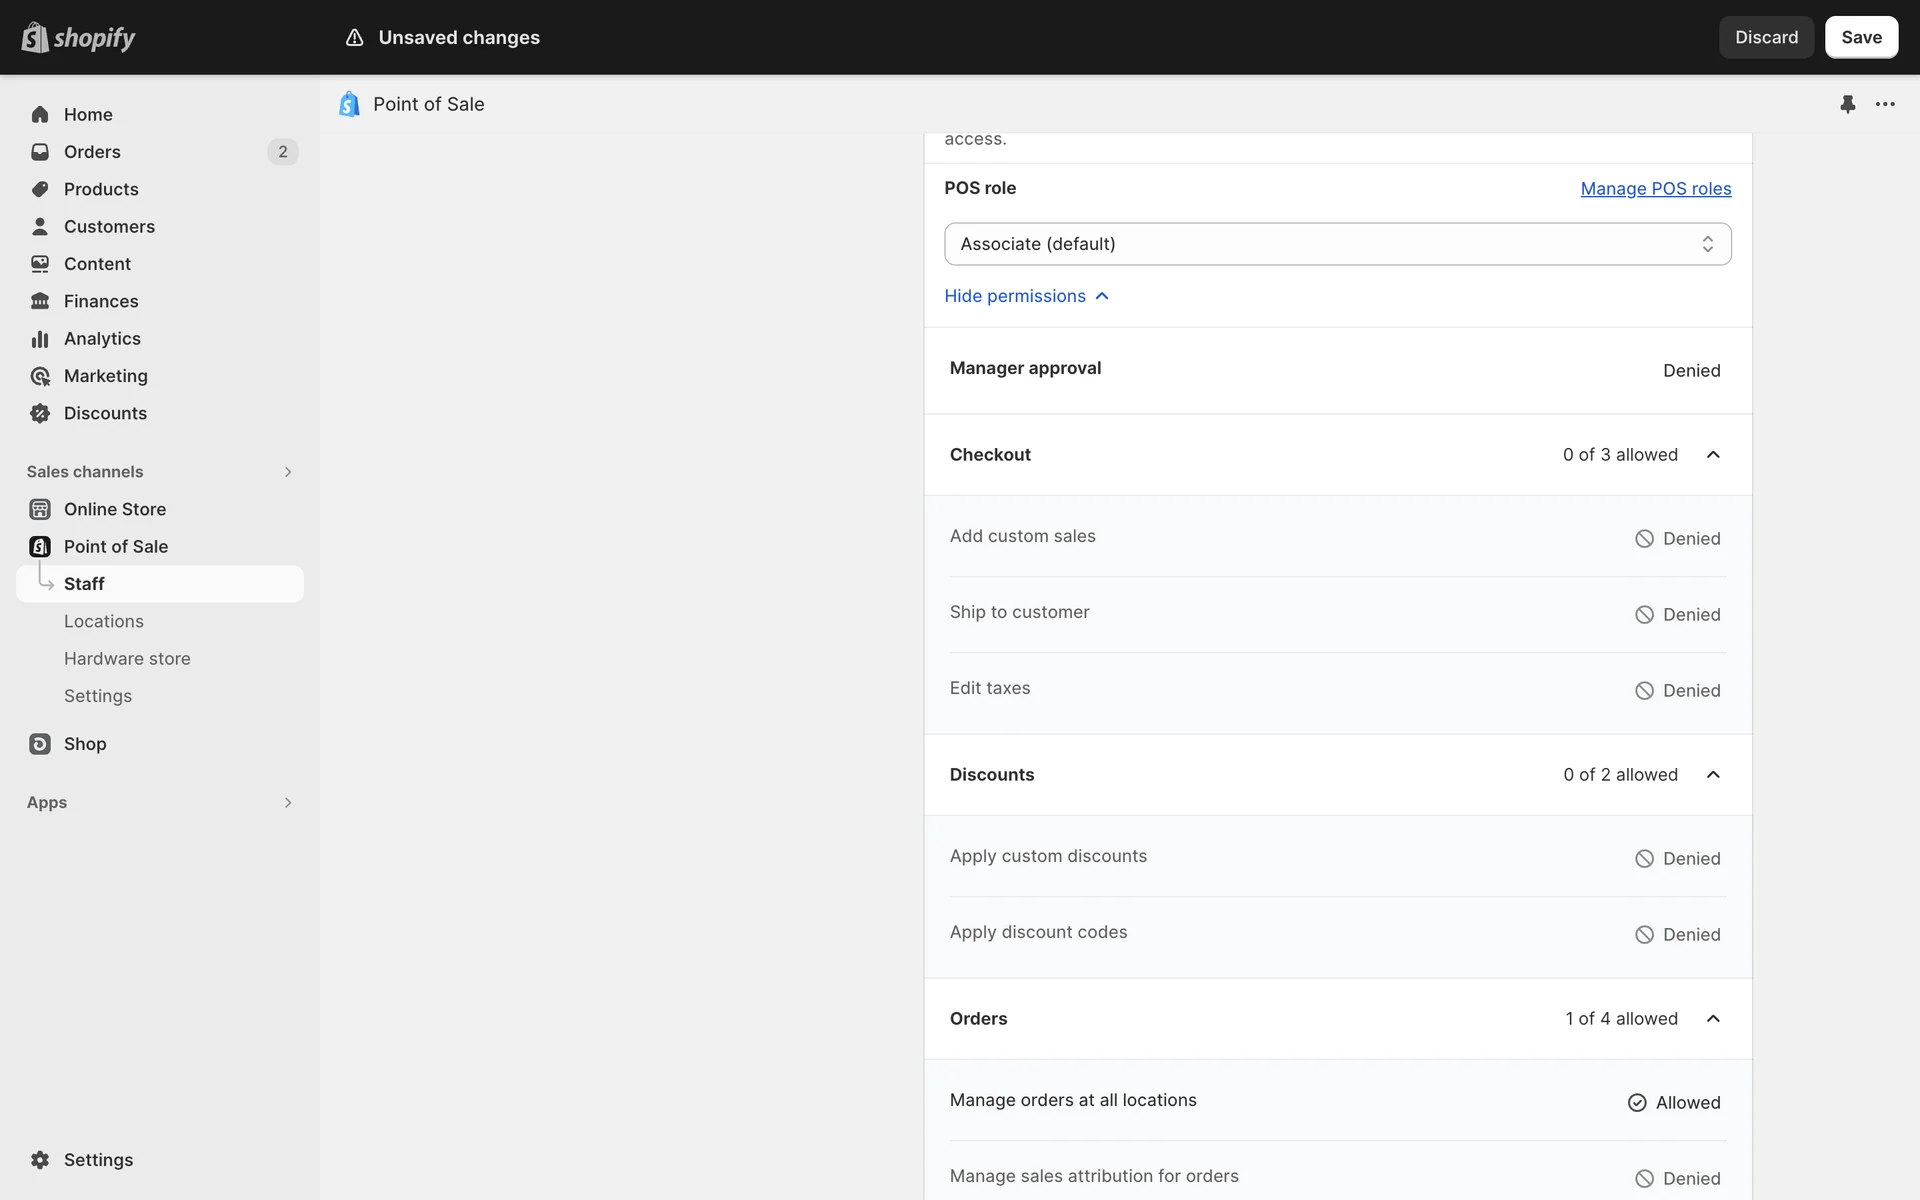1920x1200 pixels.
Task: Click the Orders inbox icon in sidebar
Action: tap(40, 152)
